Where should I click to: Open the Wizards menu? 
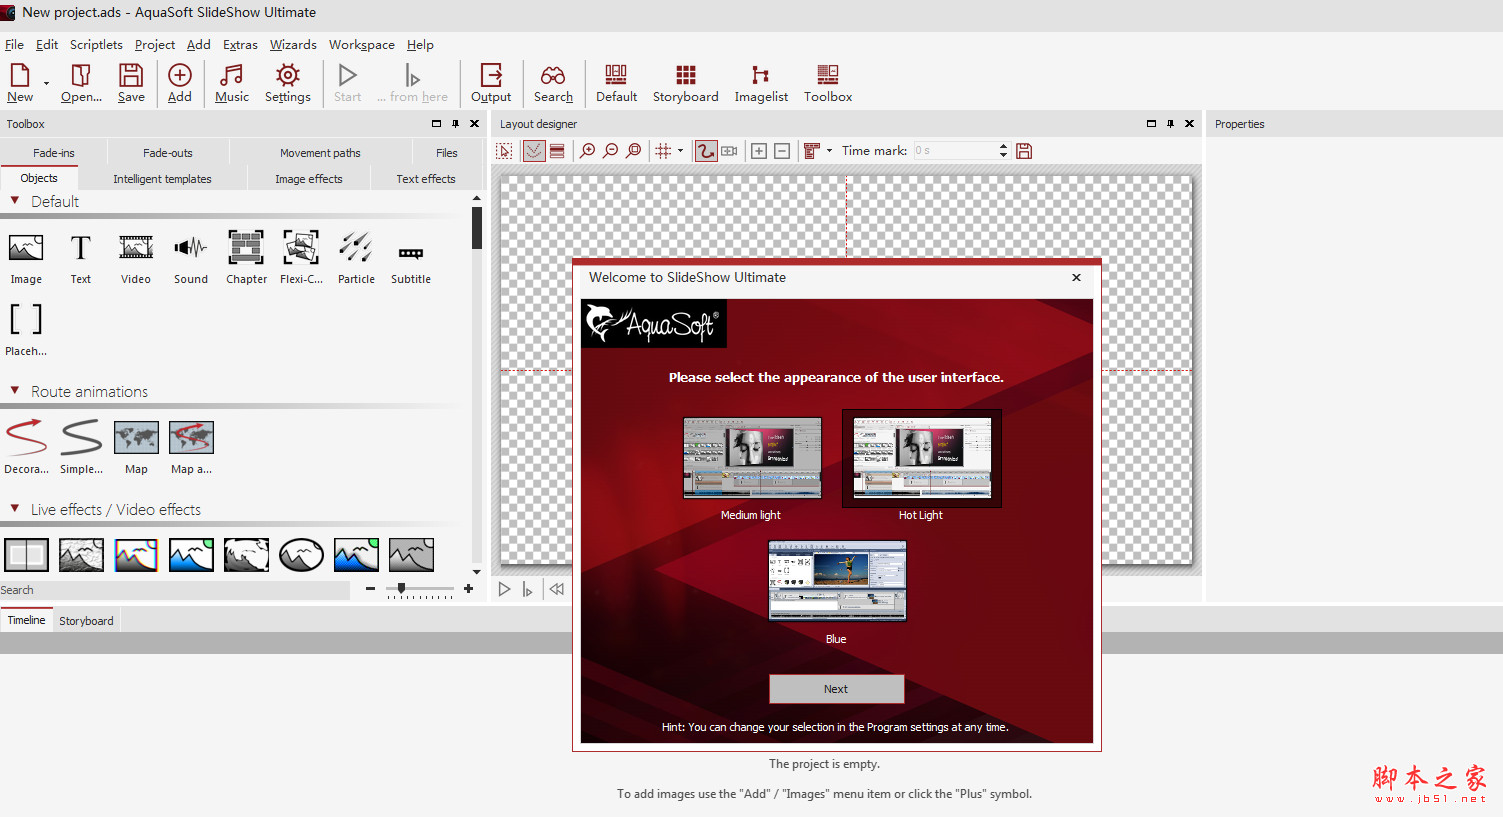click(x=292, y=45)
